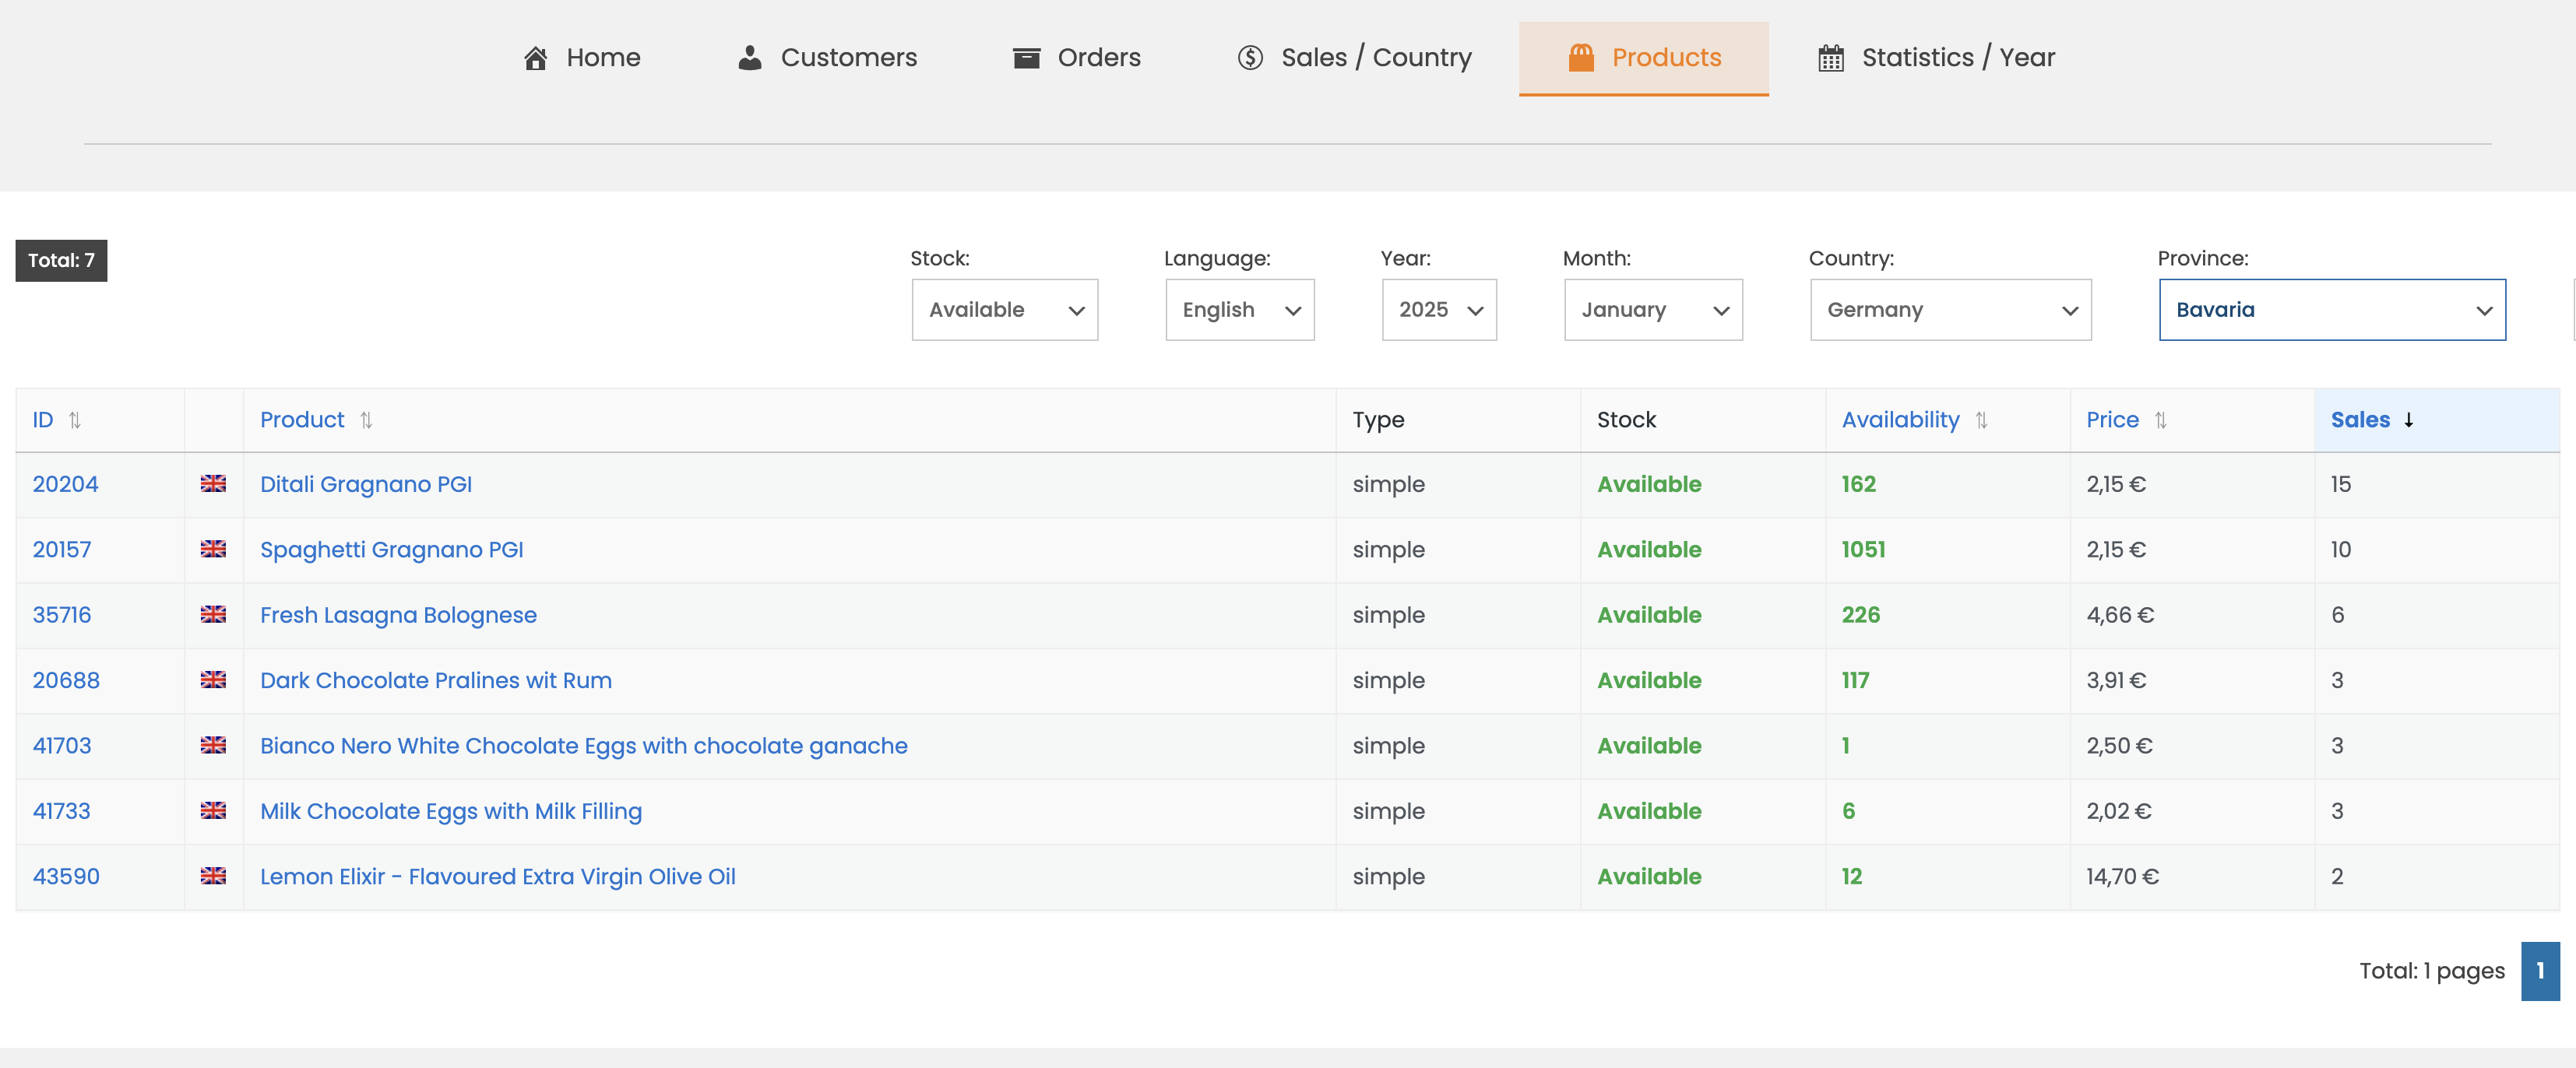Open the Stock dropdown showing Available
Screen dimensions: 2576x1068
[x=1004, y=310]
